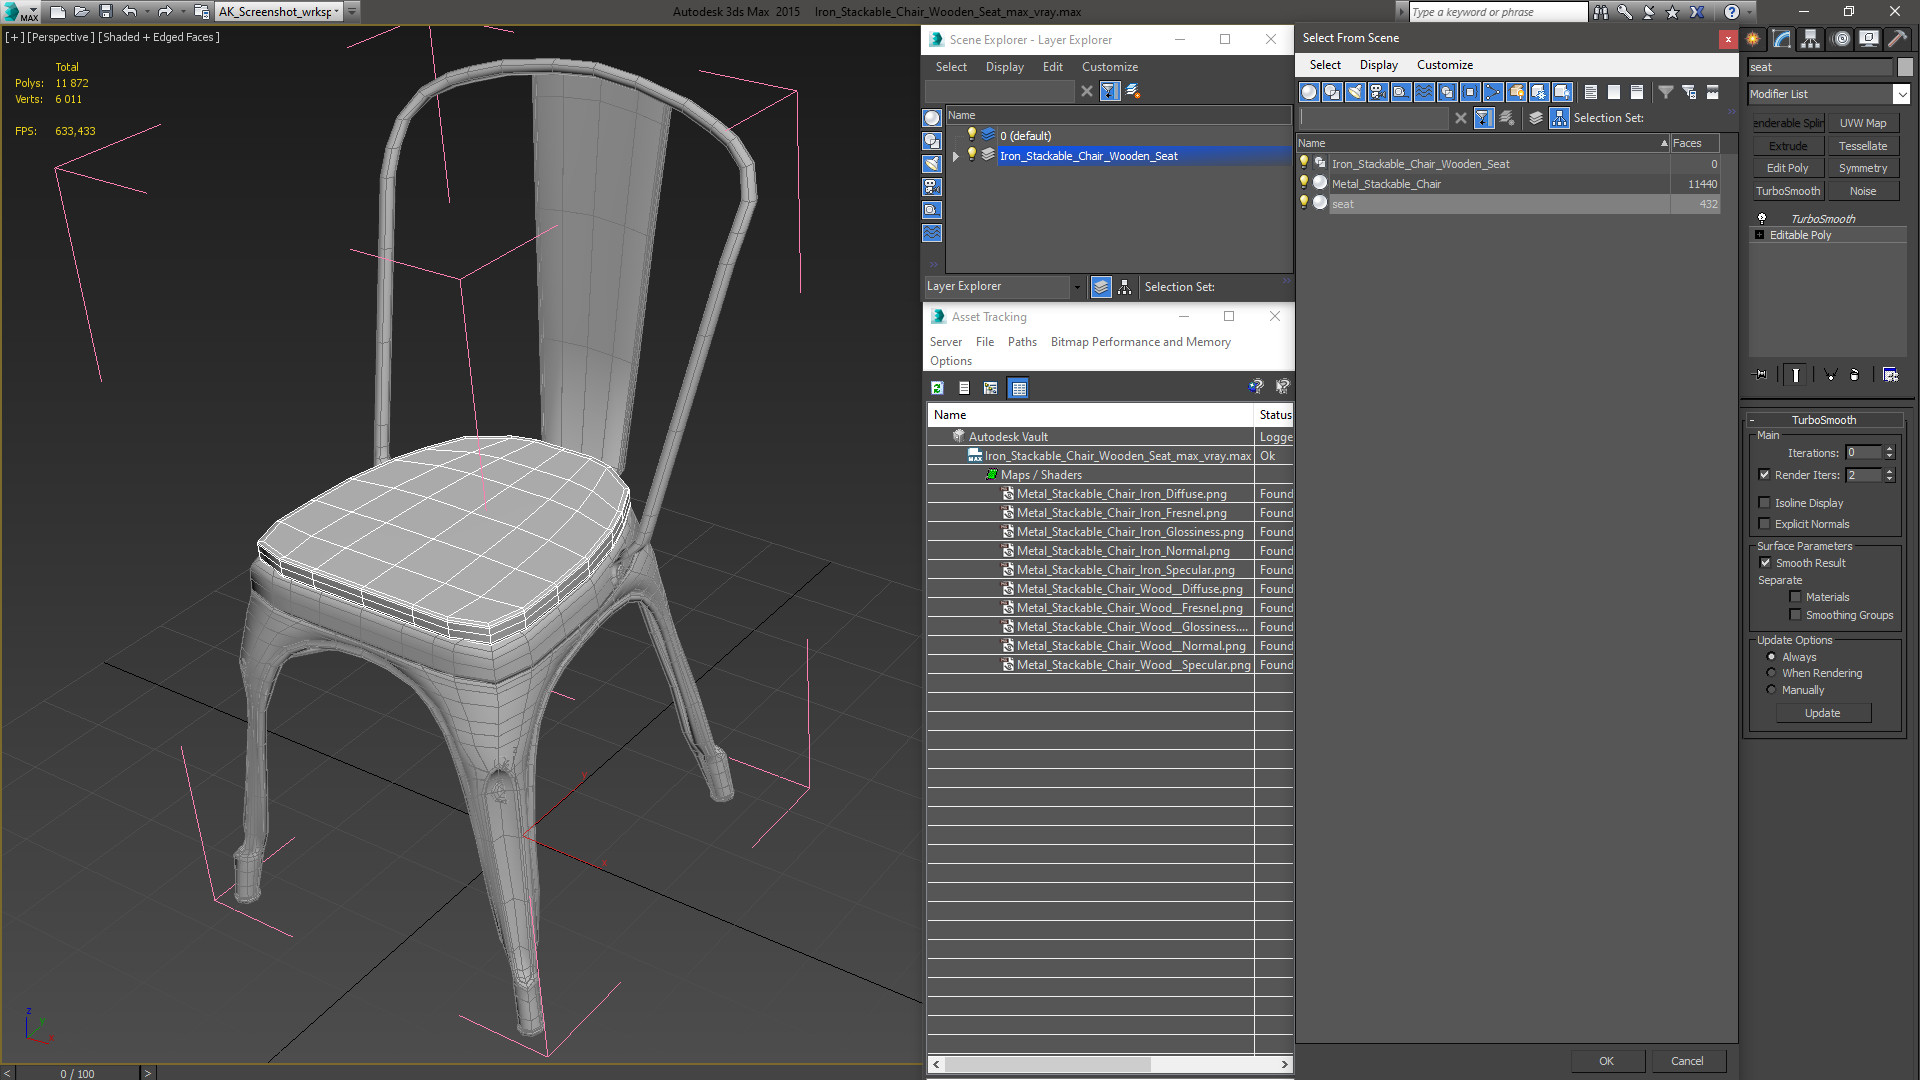Open the Modify panel tab icon

(x=1782, y=39)
